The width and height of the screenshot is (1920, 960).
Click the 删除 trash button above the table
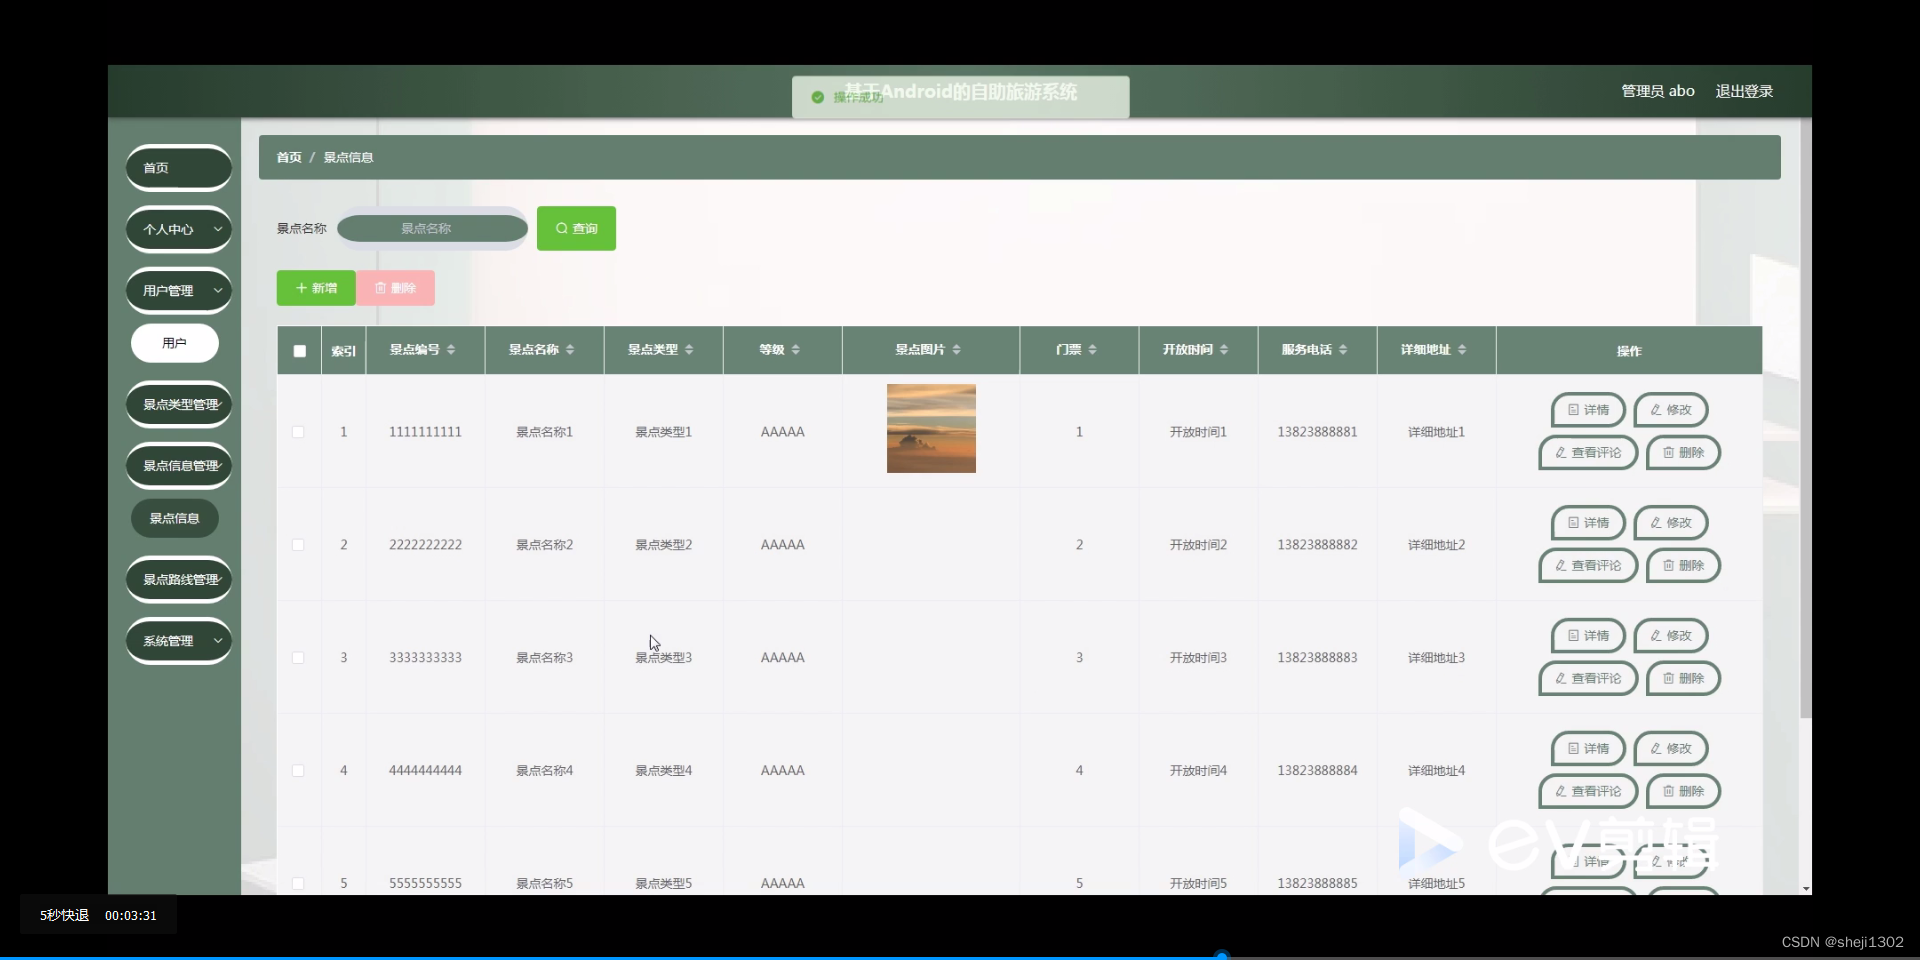click(396, 287)
